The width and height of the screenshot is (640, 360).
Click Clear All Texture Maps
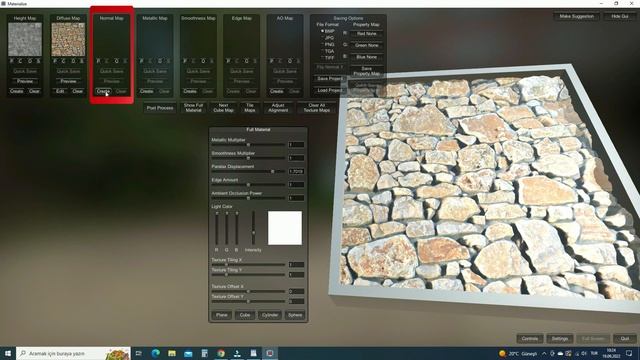click(x=317, y=108)
